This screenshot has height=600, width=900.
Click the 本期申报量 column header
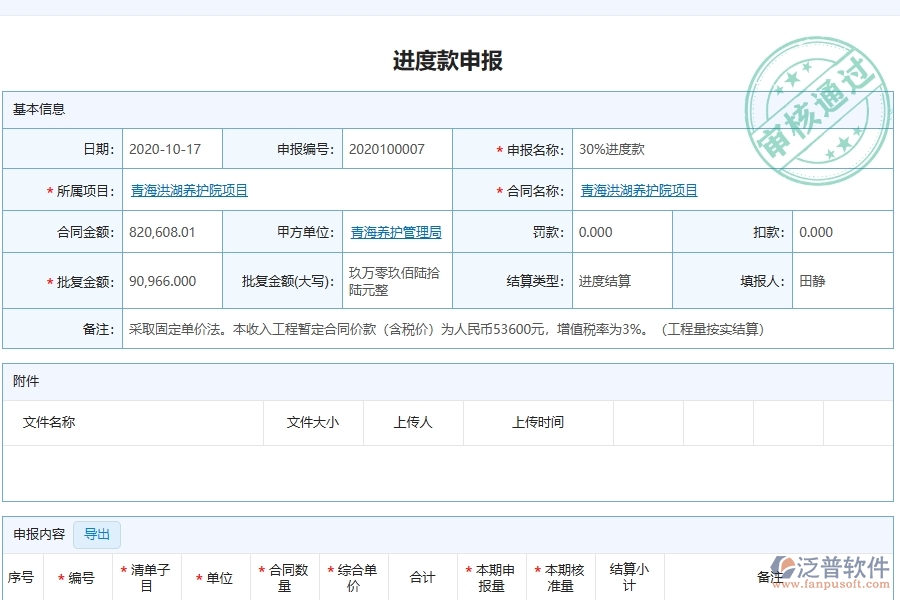pos(495,576)
